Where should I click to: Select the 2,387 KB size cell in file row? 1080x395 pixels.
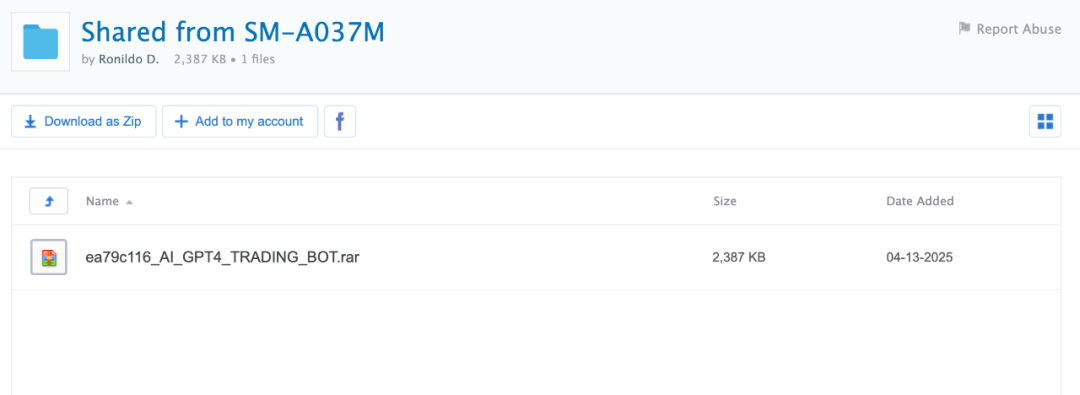click(739, 258)
